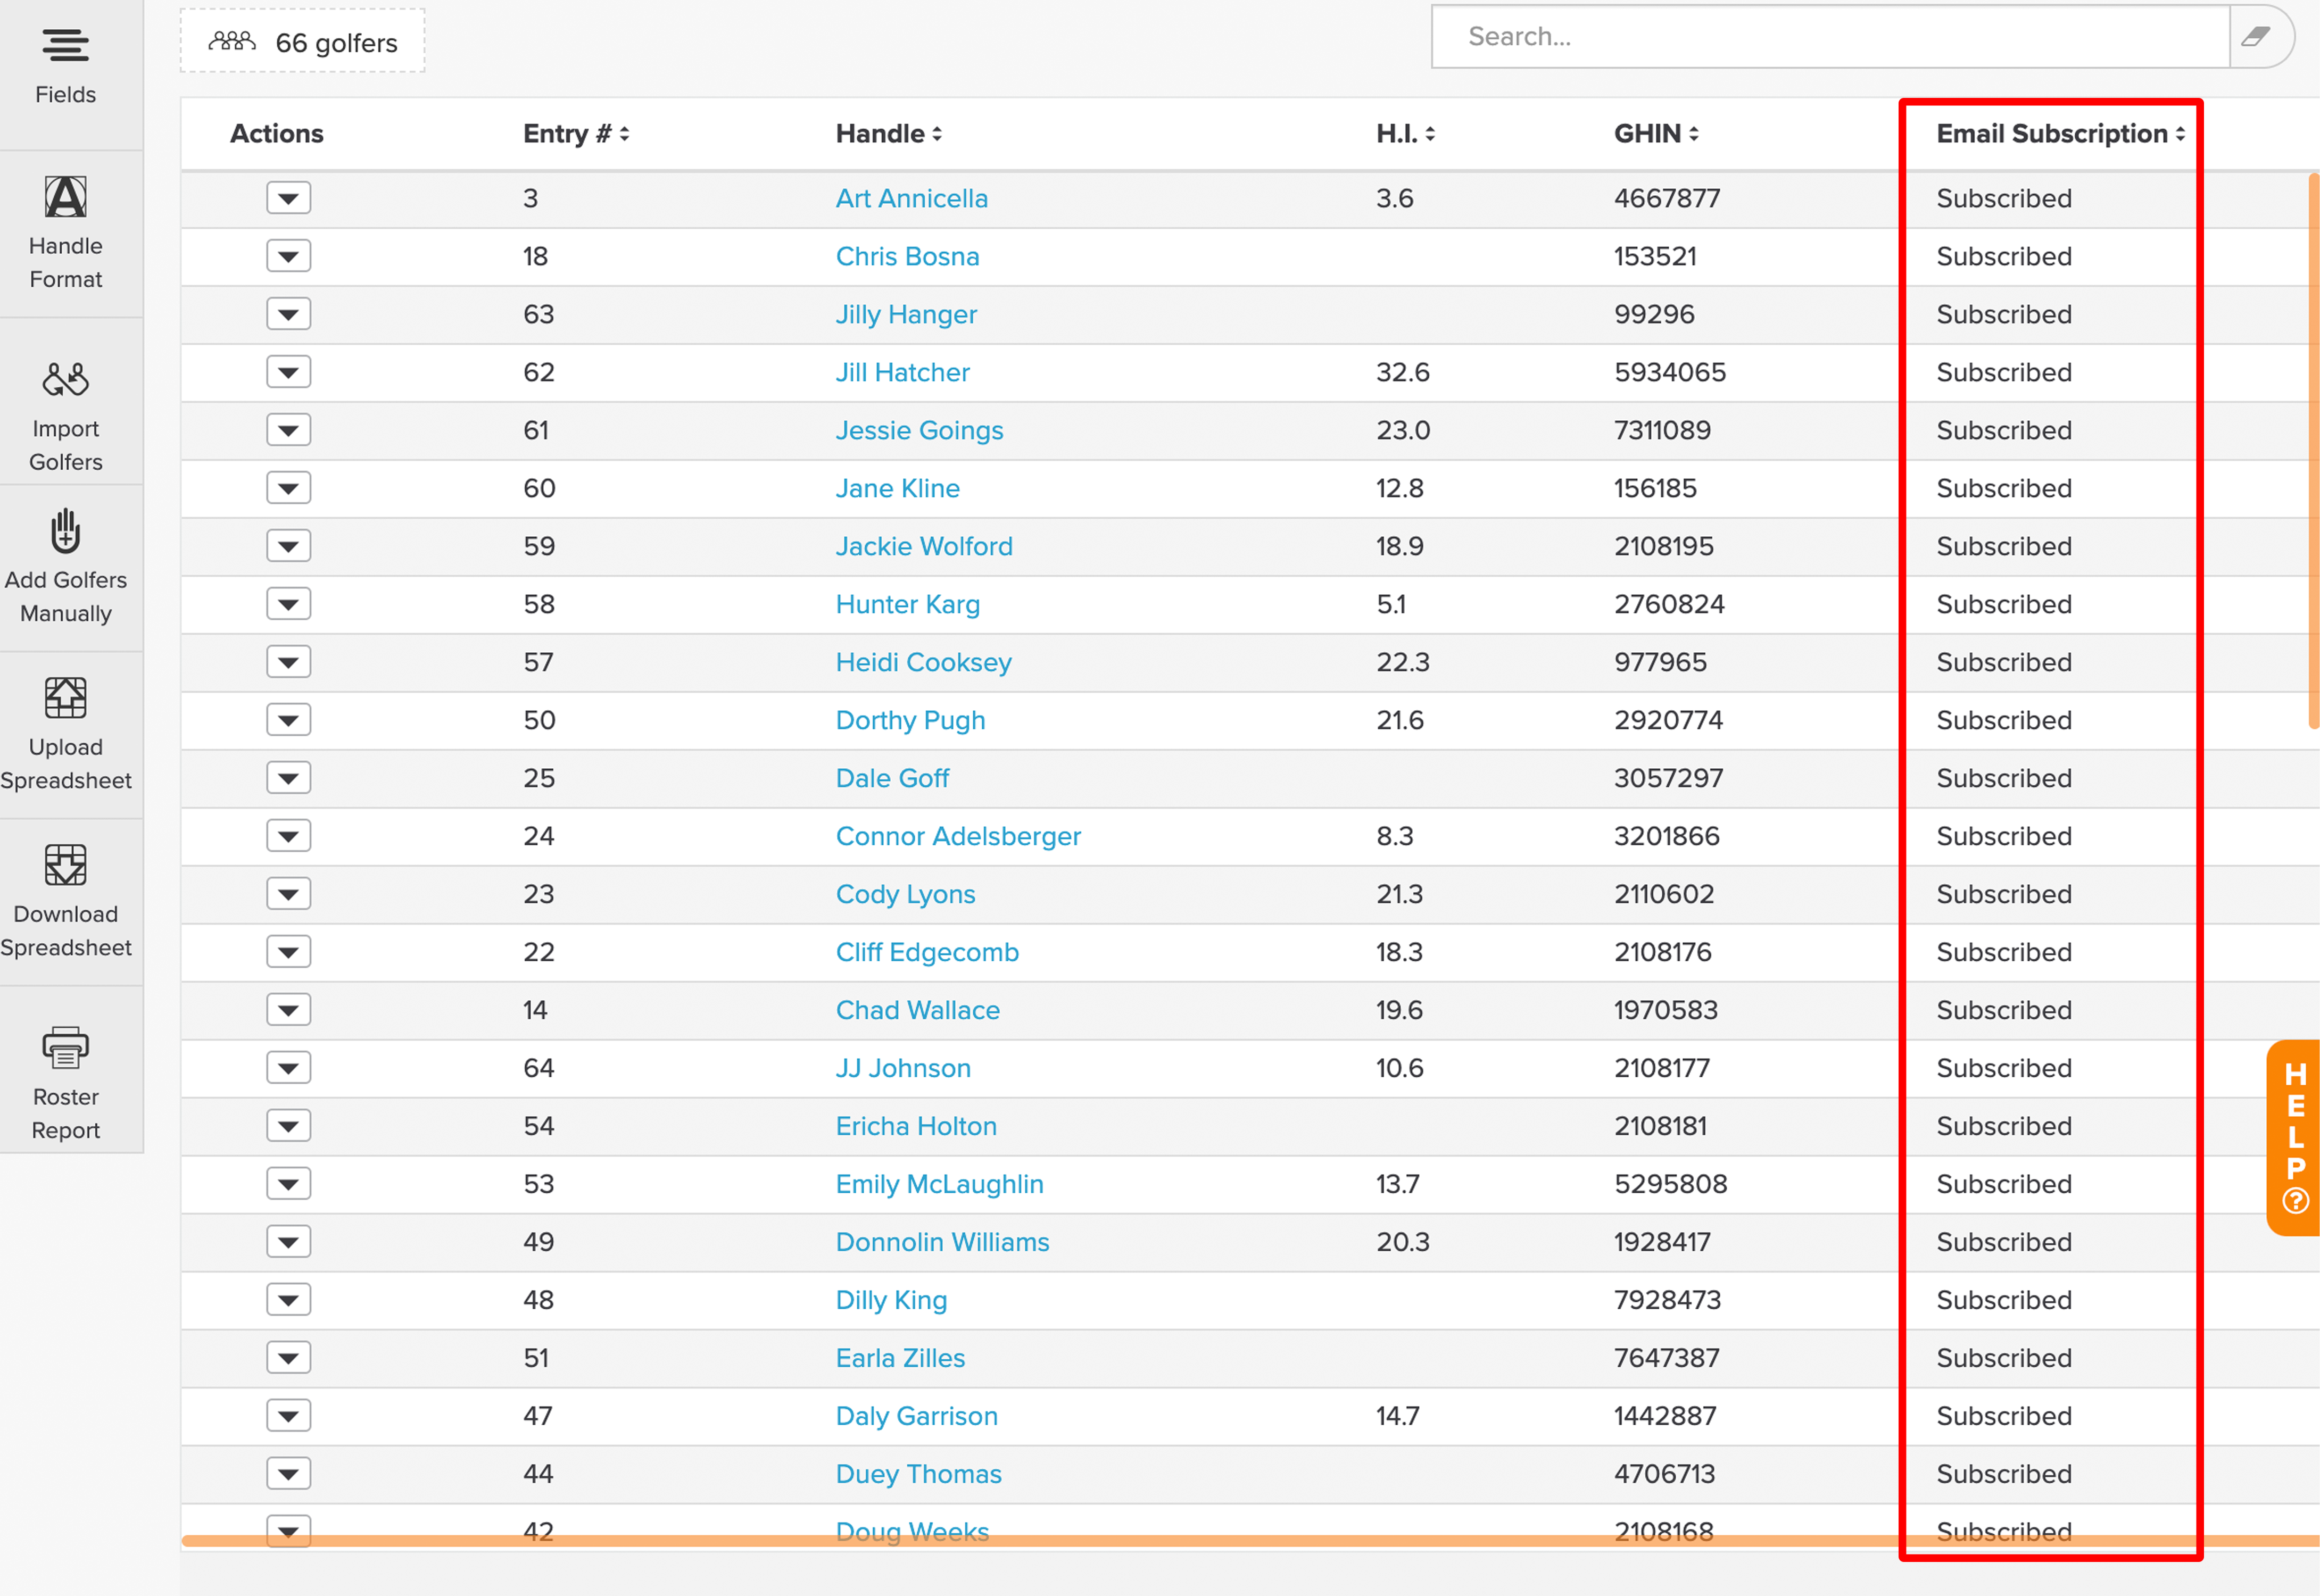Image resolution: width=2320 pixels, height=1596 pixels.
Task: Click the Actions column header
Action: (276, 134)
